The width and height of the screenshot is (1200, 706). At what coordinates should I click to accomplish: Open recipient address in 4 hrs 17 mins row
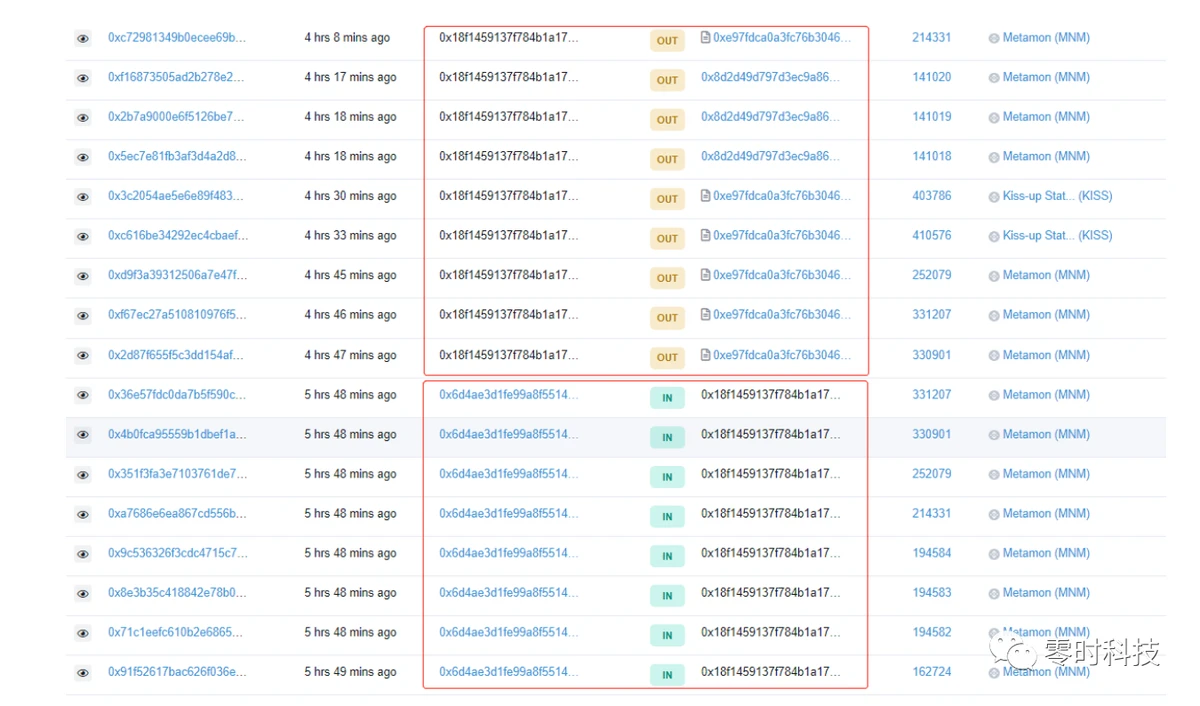click(x=770, y=77)
